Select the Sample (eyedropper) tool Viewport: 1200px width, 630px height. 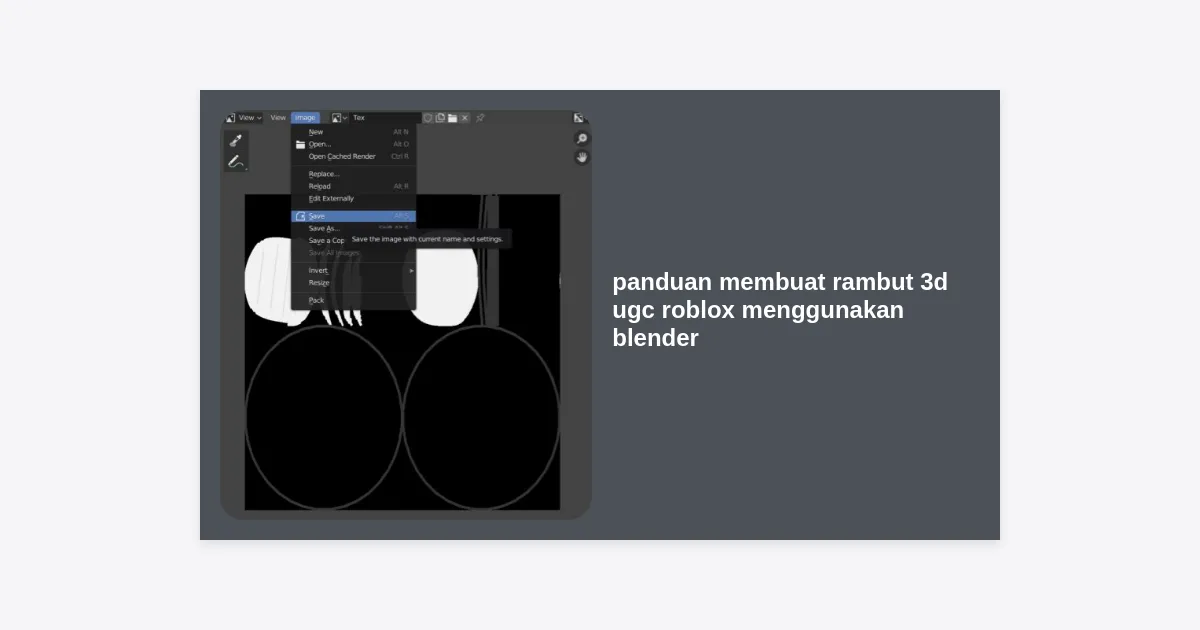click(x=236, y=140)
